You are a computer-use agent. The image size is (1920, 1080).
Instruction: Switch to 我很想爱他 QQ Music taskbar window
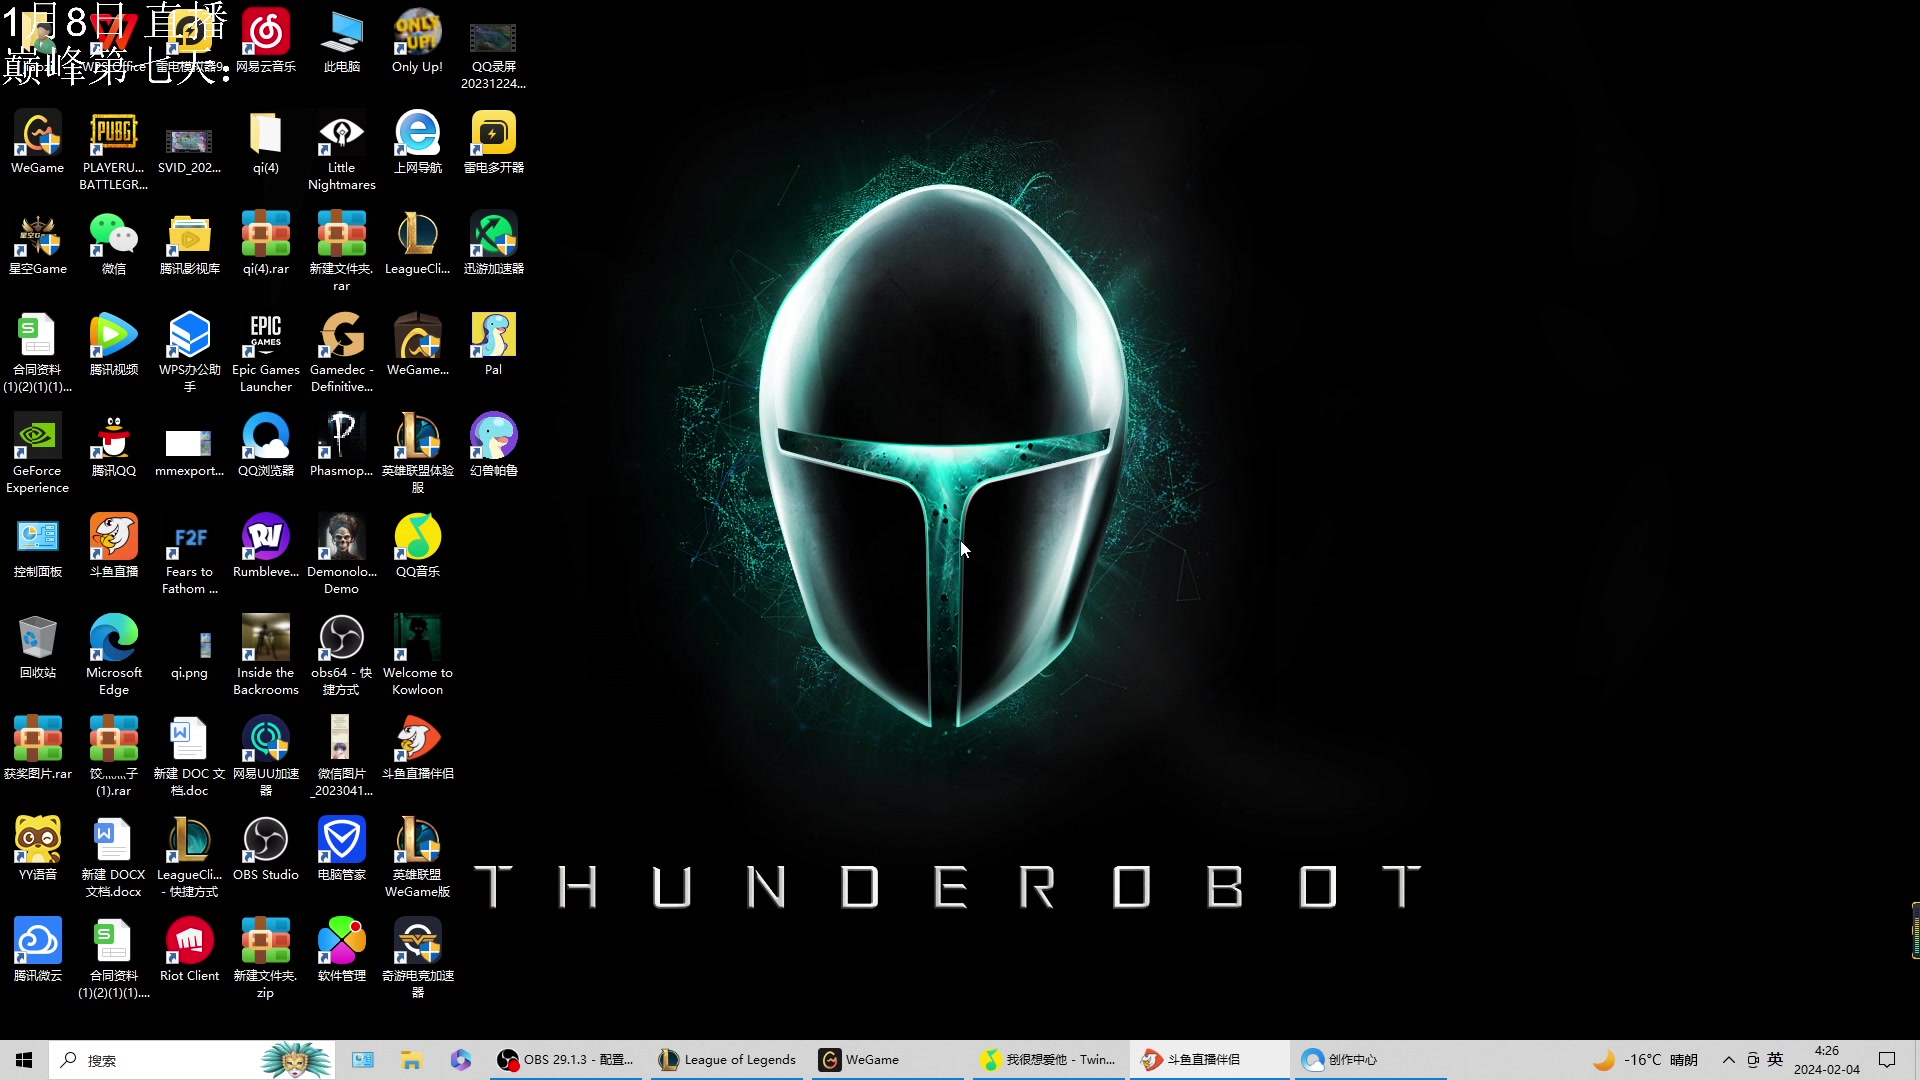[x=1048, y=1060]
